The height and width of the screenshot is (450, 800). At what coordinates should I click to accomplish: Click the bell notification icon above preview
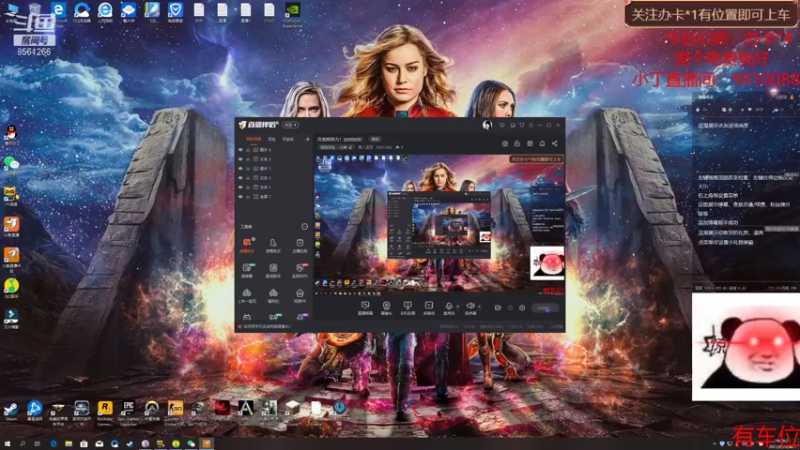(542, 143)
